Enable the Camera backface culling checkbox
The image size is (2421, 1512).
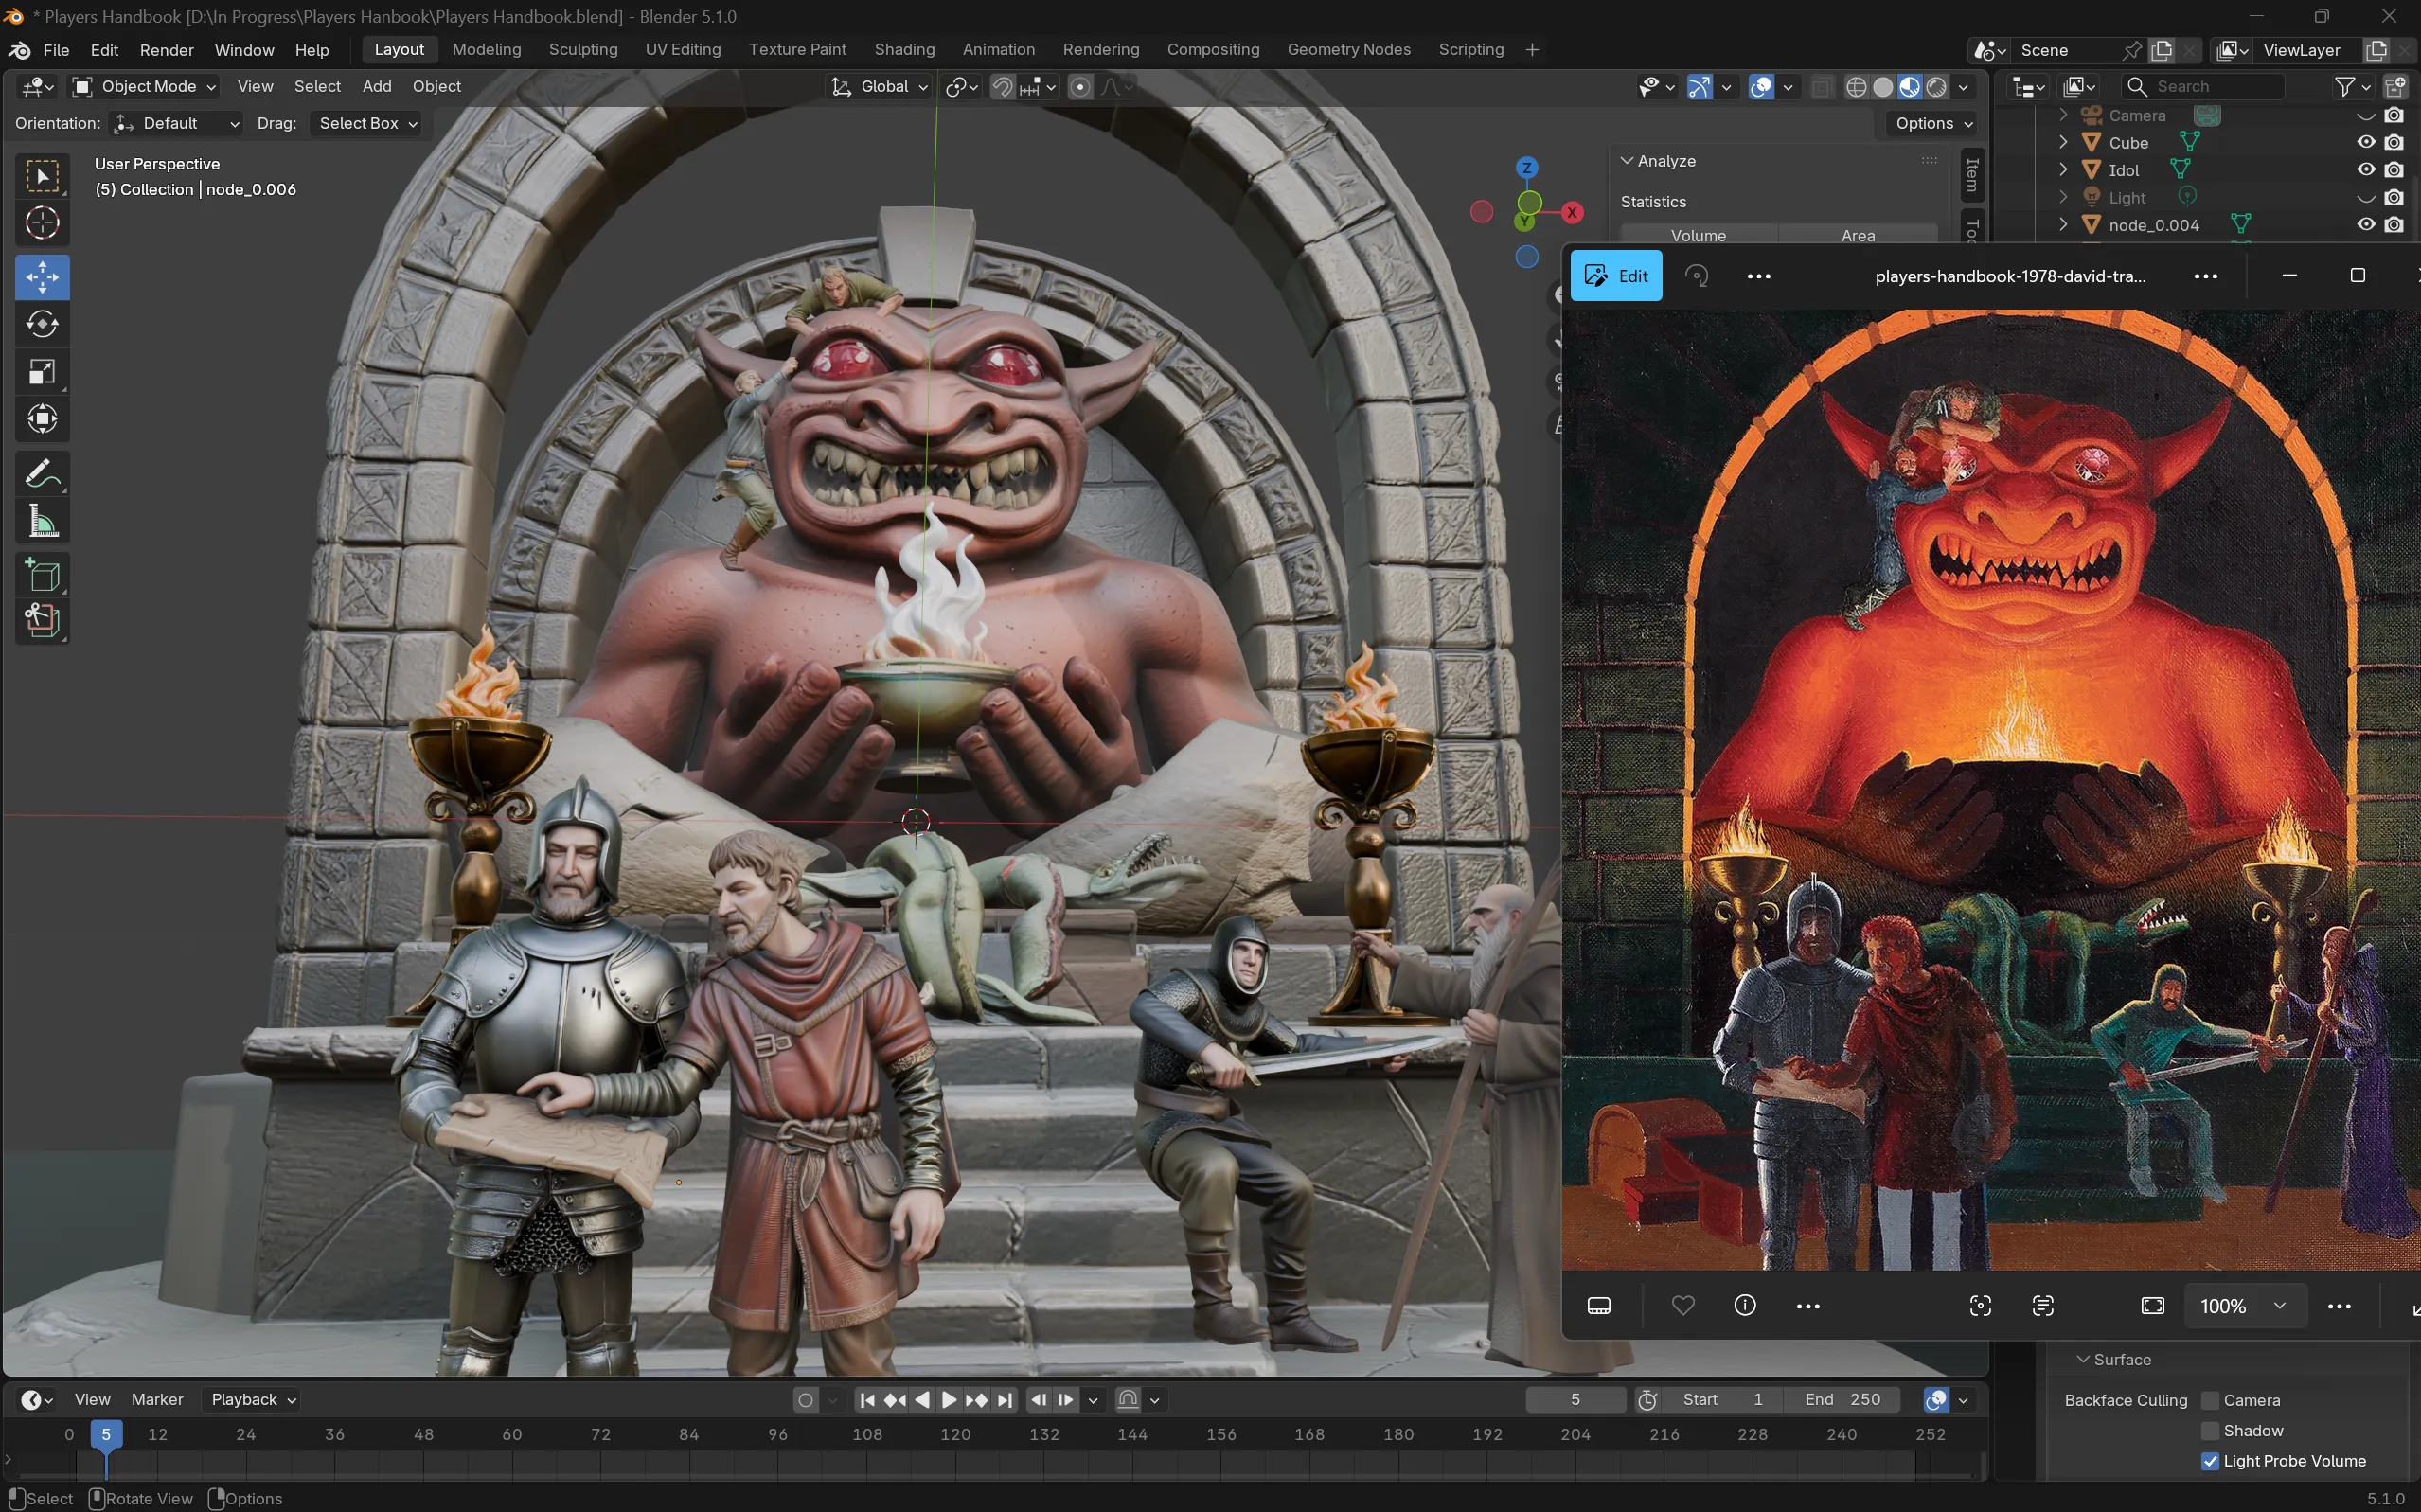(2211, 1400)
